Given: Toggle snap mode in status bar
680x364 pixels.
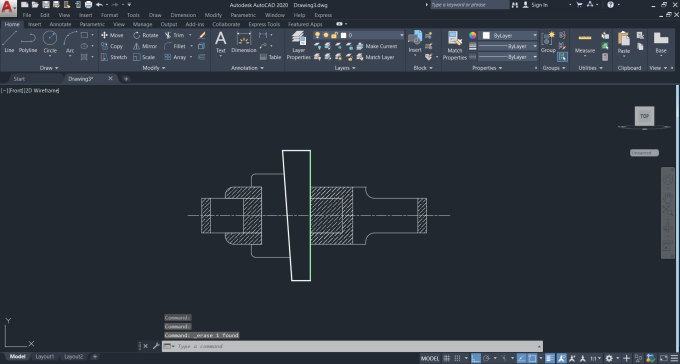Looking at the screenshot, I should click(457, 358).
